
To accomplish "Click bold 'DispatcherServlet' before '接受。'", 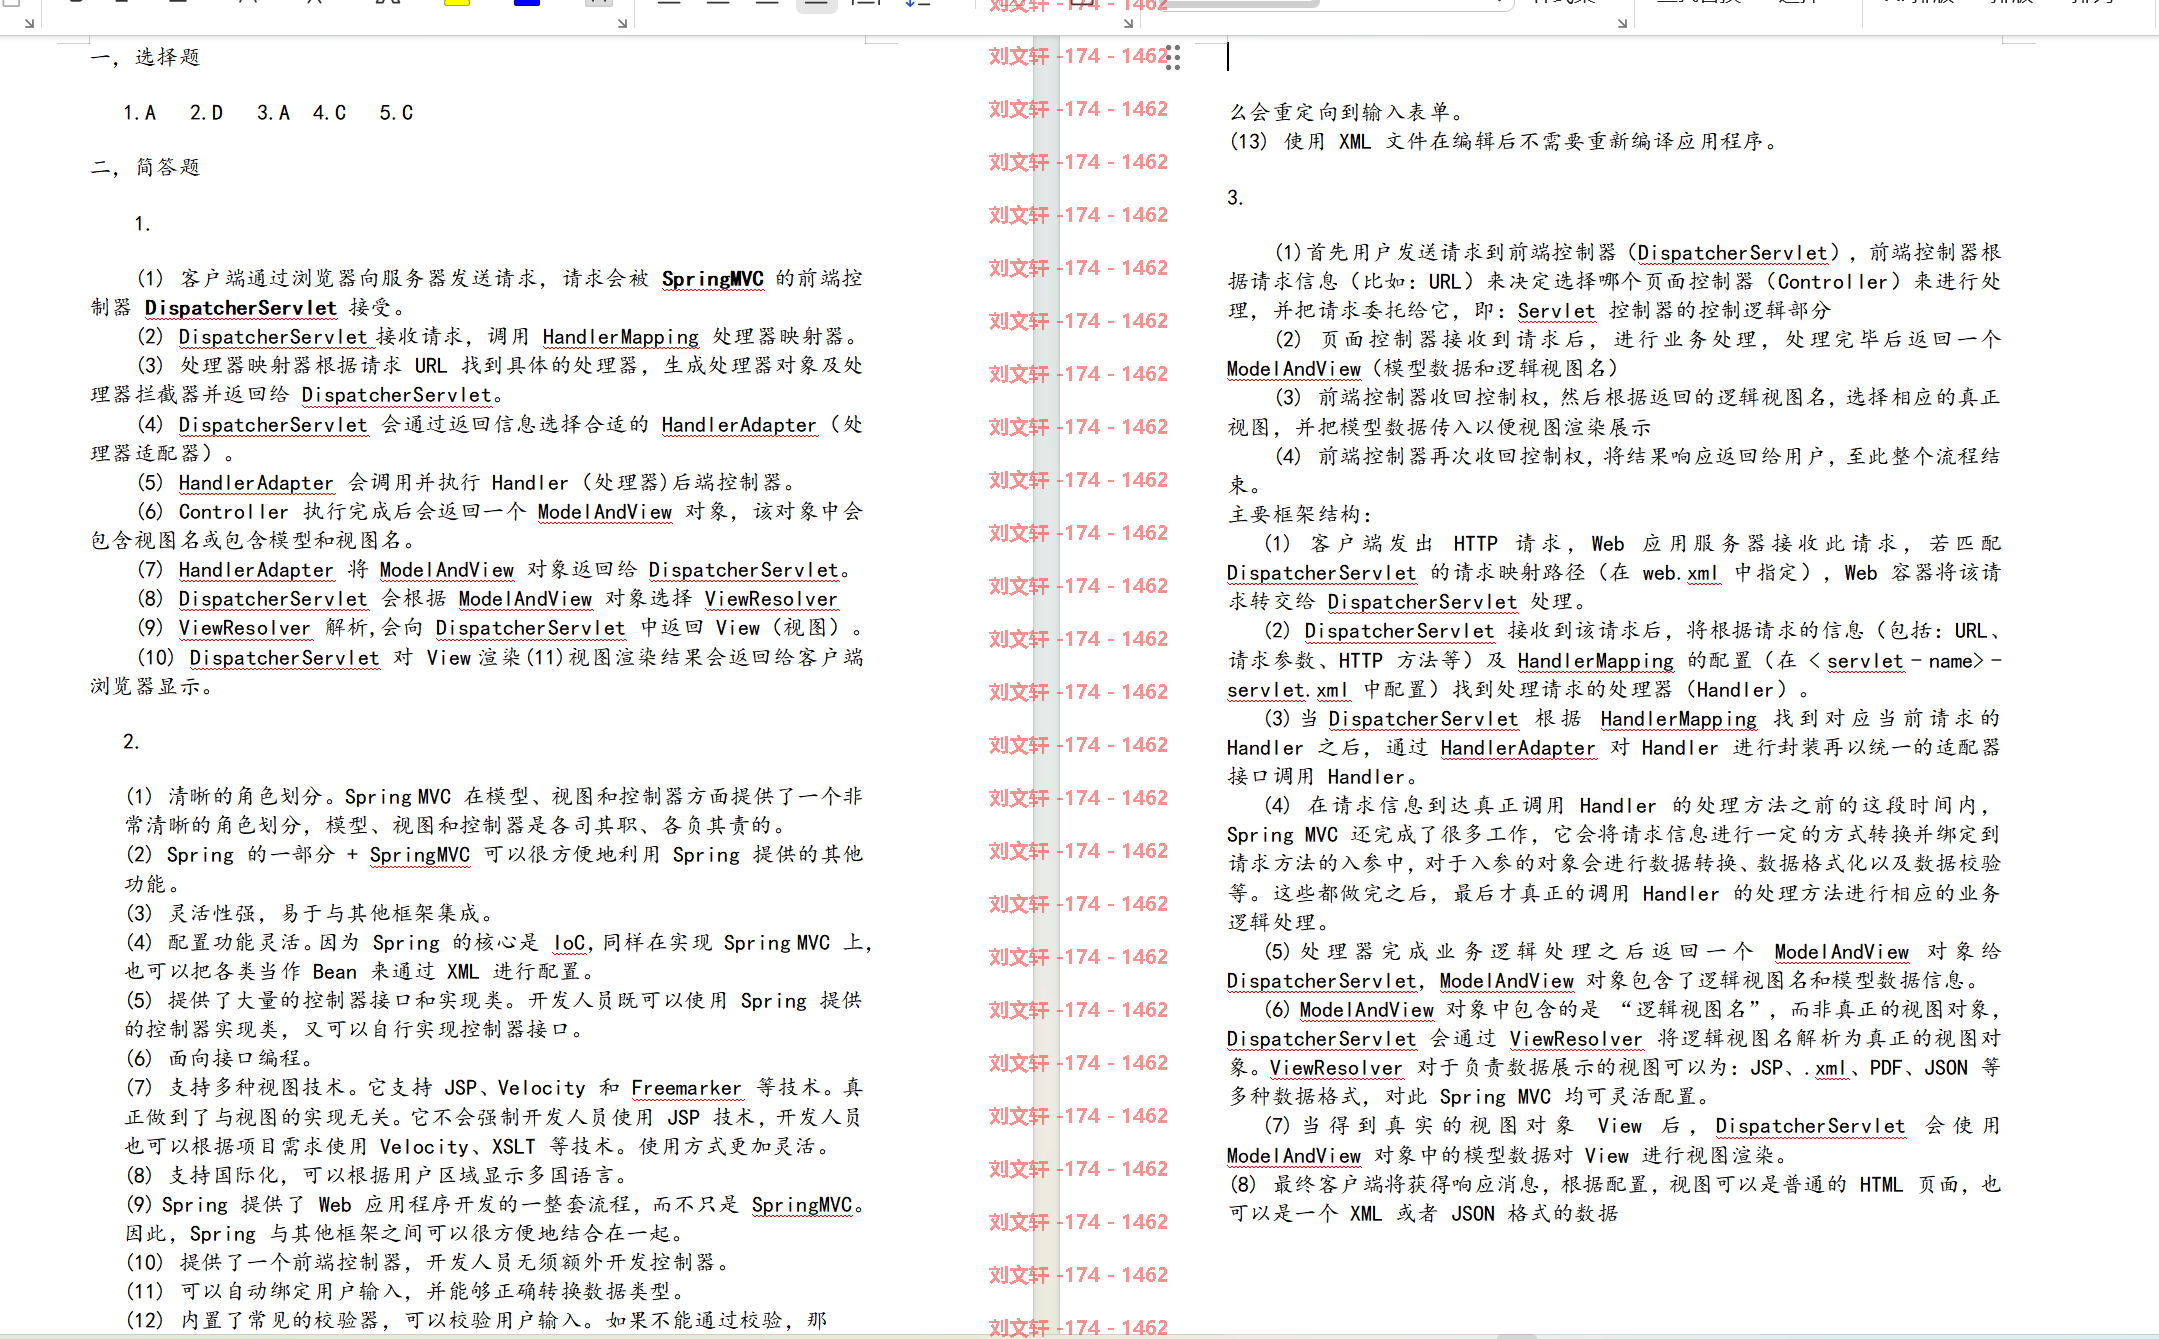I will pyautogui.click(x=241, y=308).
